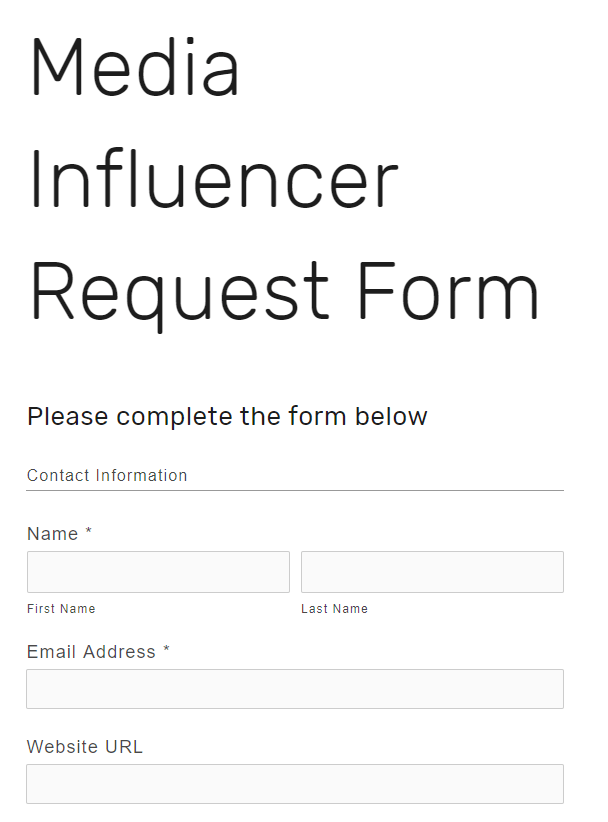Screen dimensions: 608x822
Task: Click the "Last Name" caption under the field
Action: coord(334,609)
